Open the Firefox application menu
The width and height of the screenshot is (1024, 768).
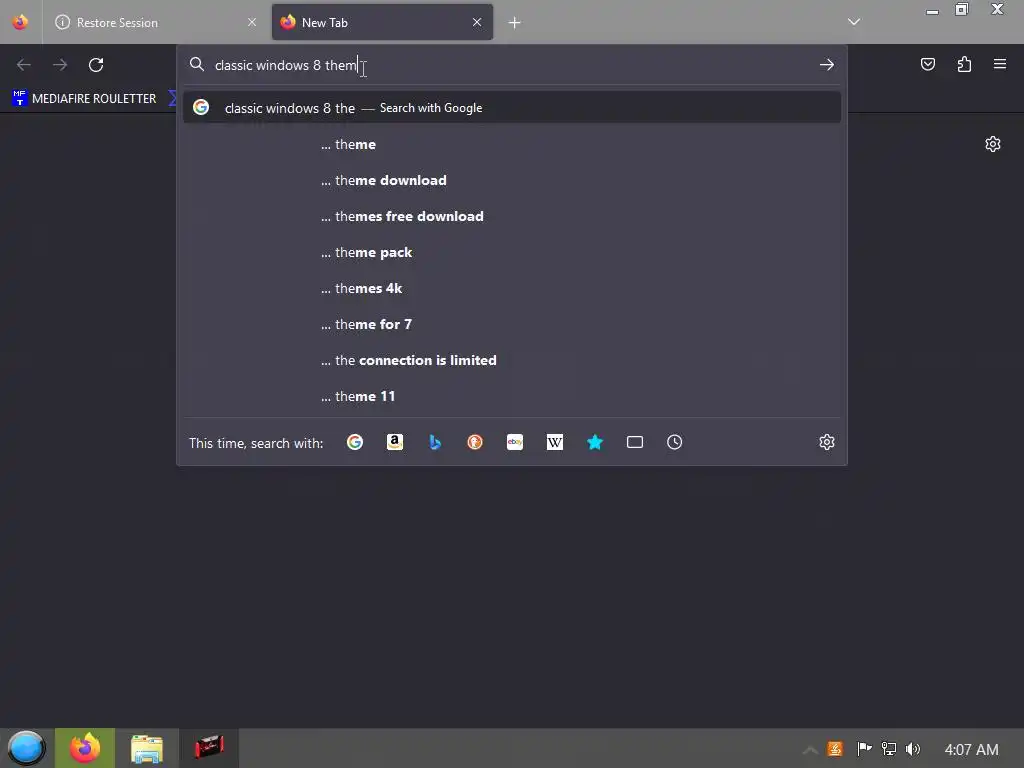tap(1000, 64)
